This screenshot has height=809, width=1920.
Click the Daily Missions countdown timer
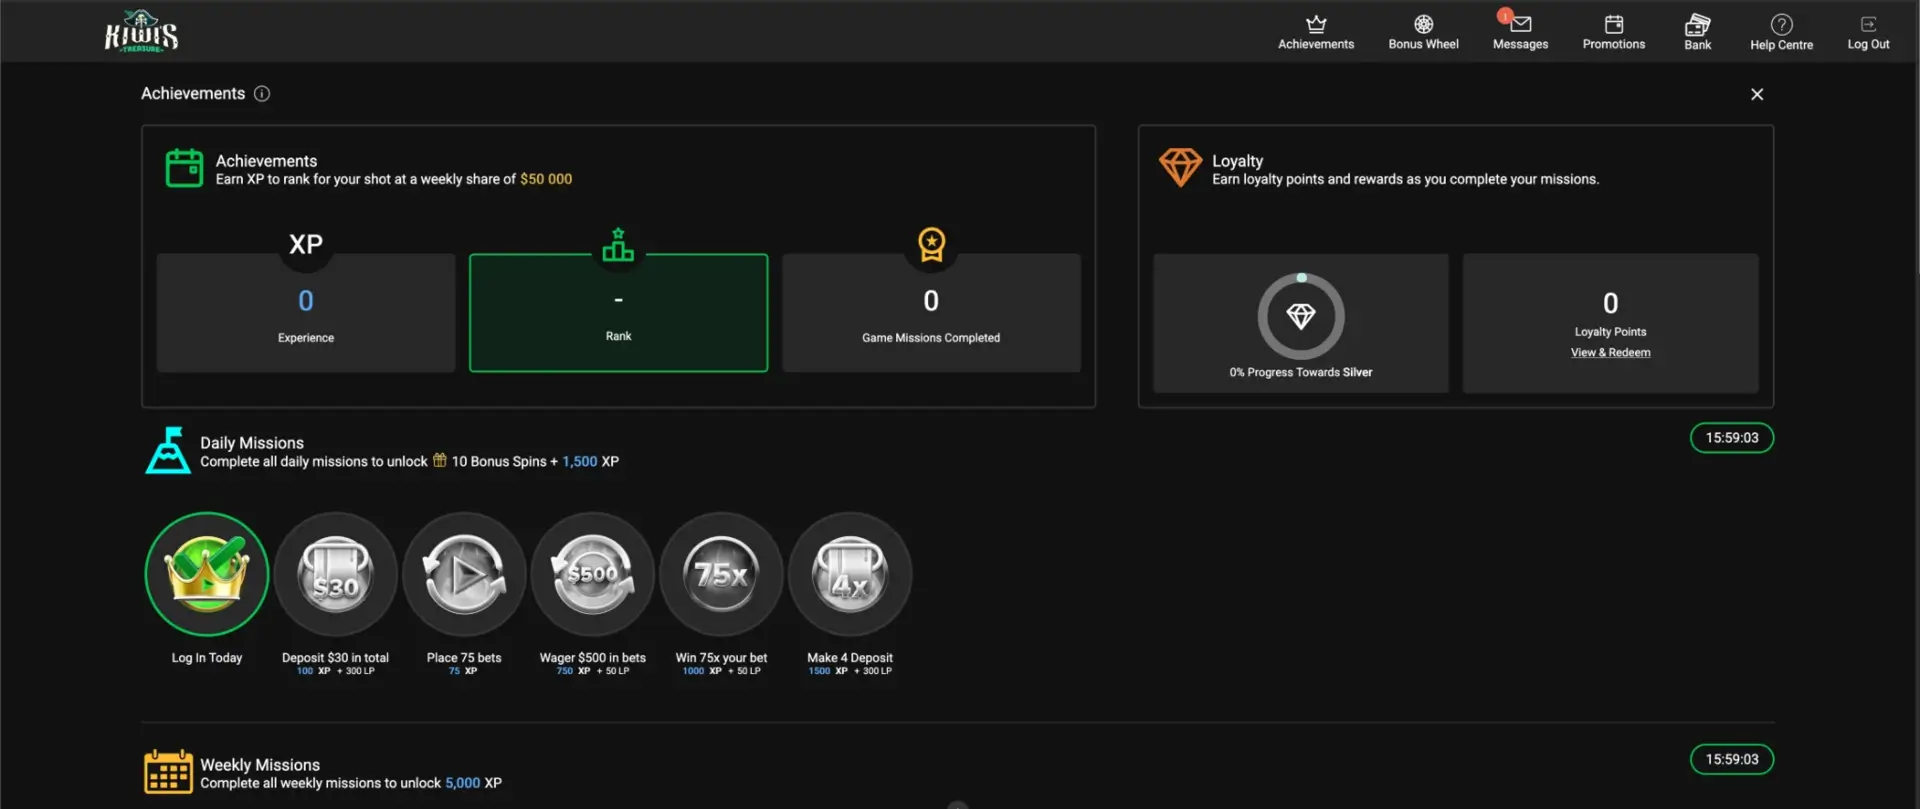tap(1732, 438)
